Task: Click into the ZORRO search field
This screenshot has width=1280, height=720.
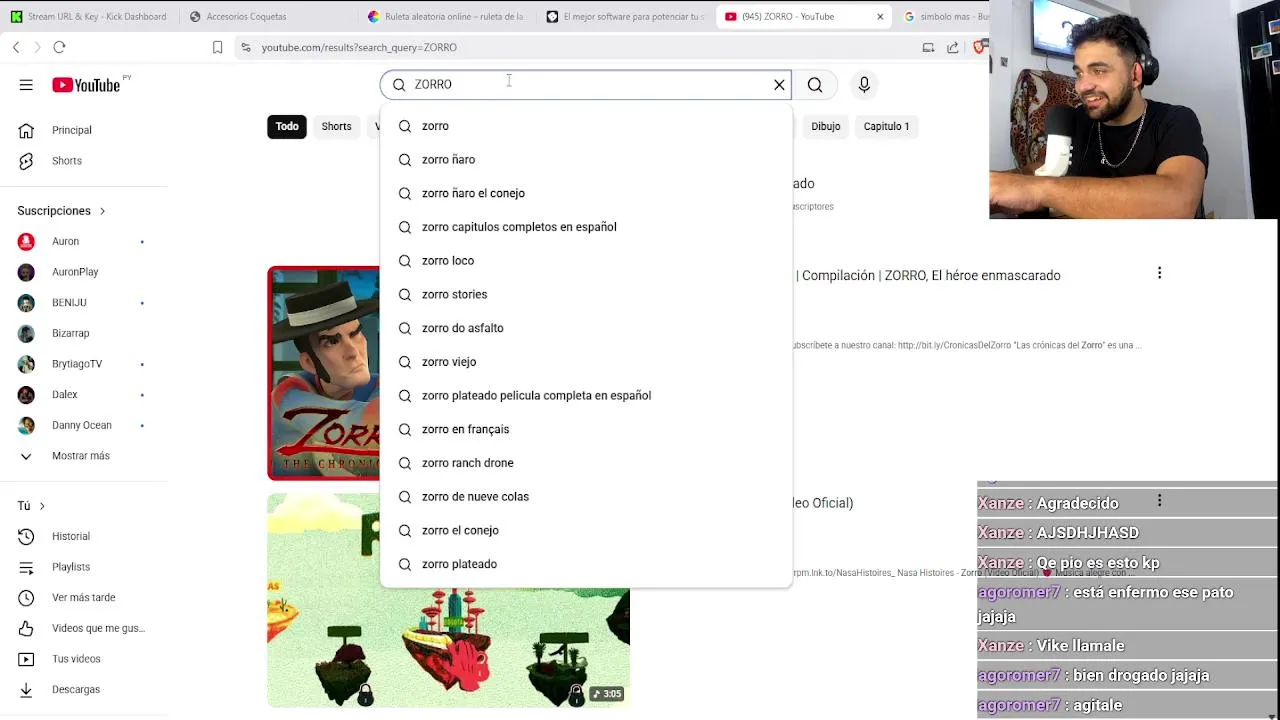Action: (x=585, y=85)
